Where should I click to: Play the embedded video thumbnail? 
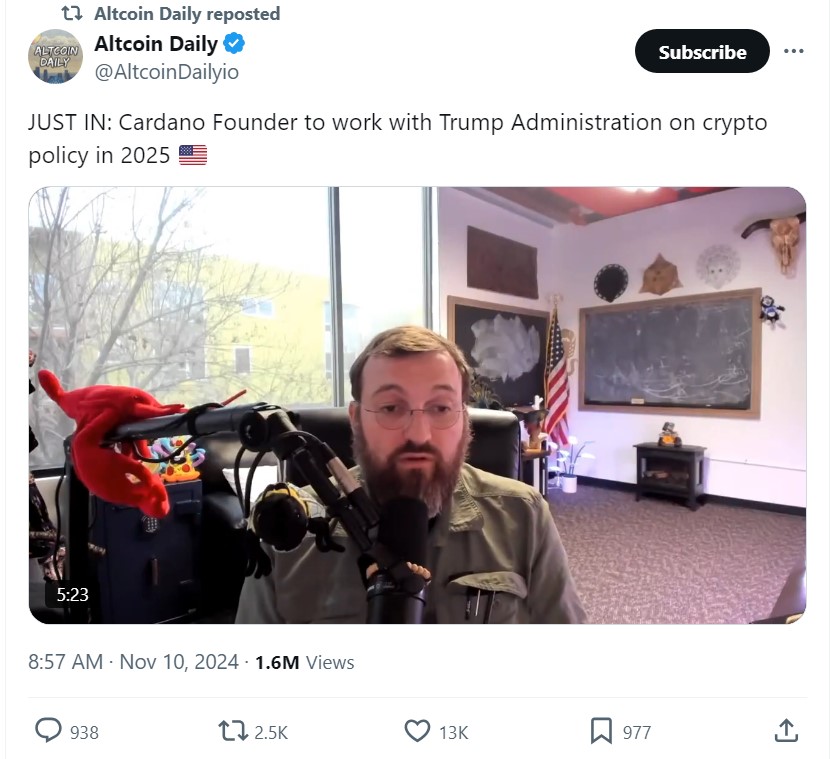pos(417,405)
